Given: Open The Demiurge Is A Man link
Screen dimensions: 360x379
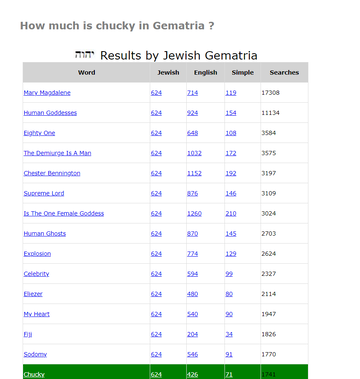Looking at the screenshot, I should coord(57,153).
